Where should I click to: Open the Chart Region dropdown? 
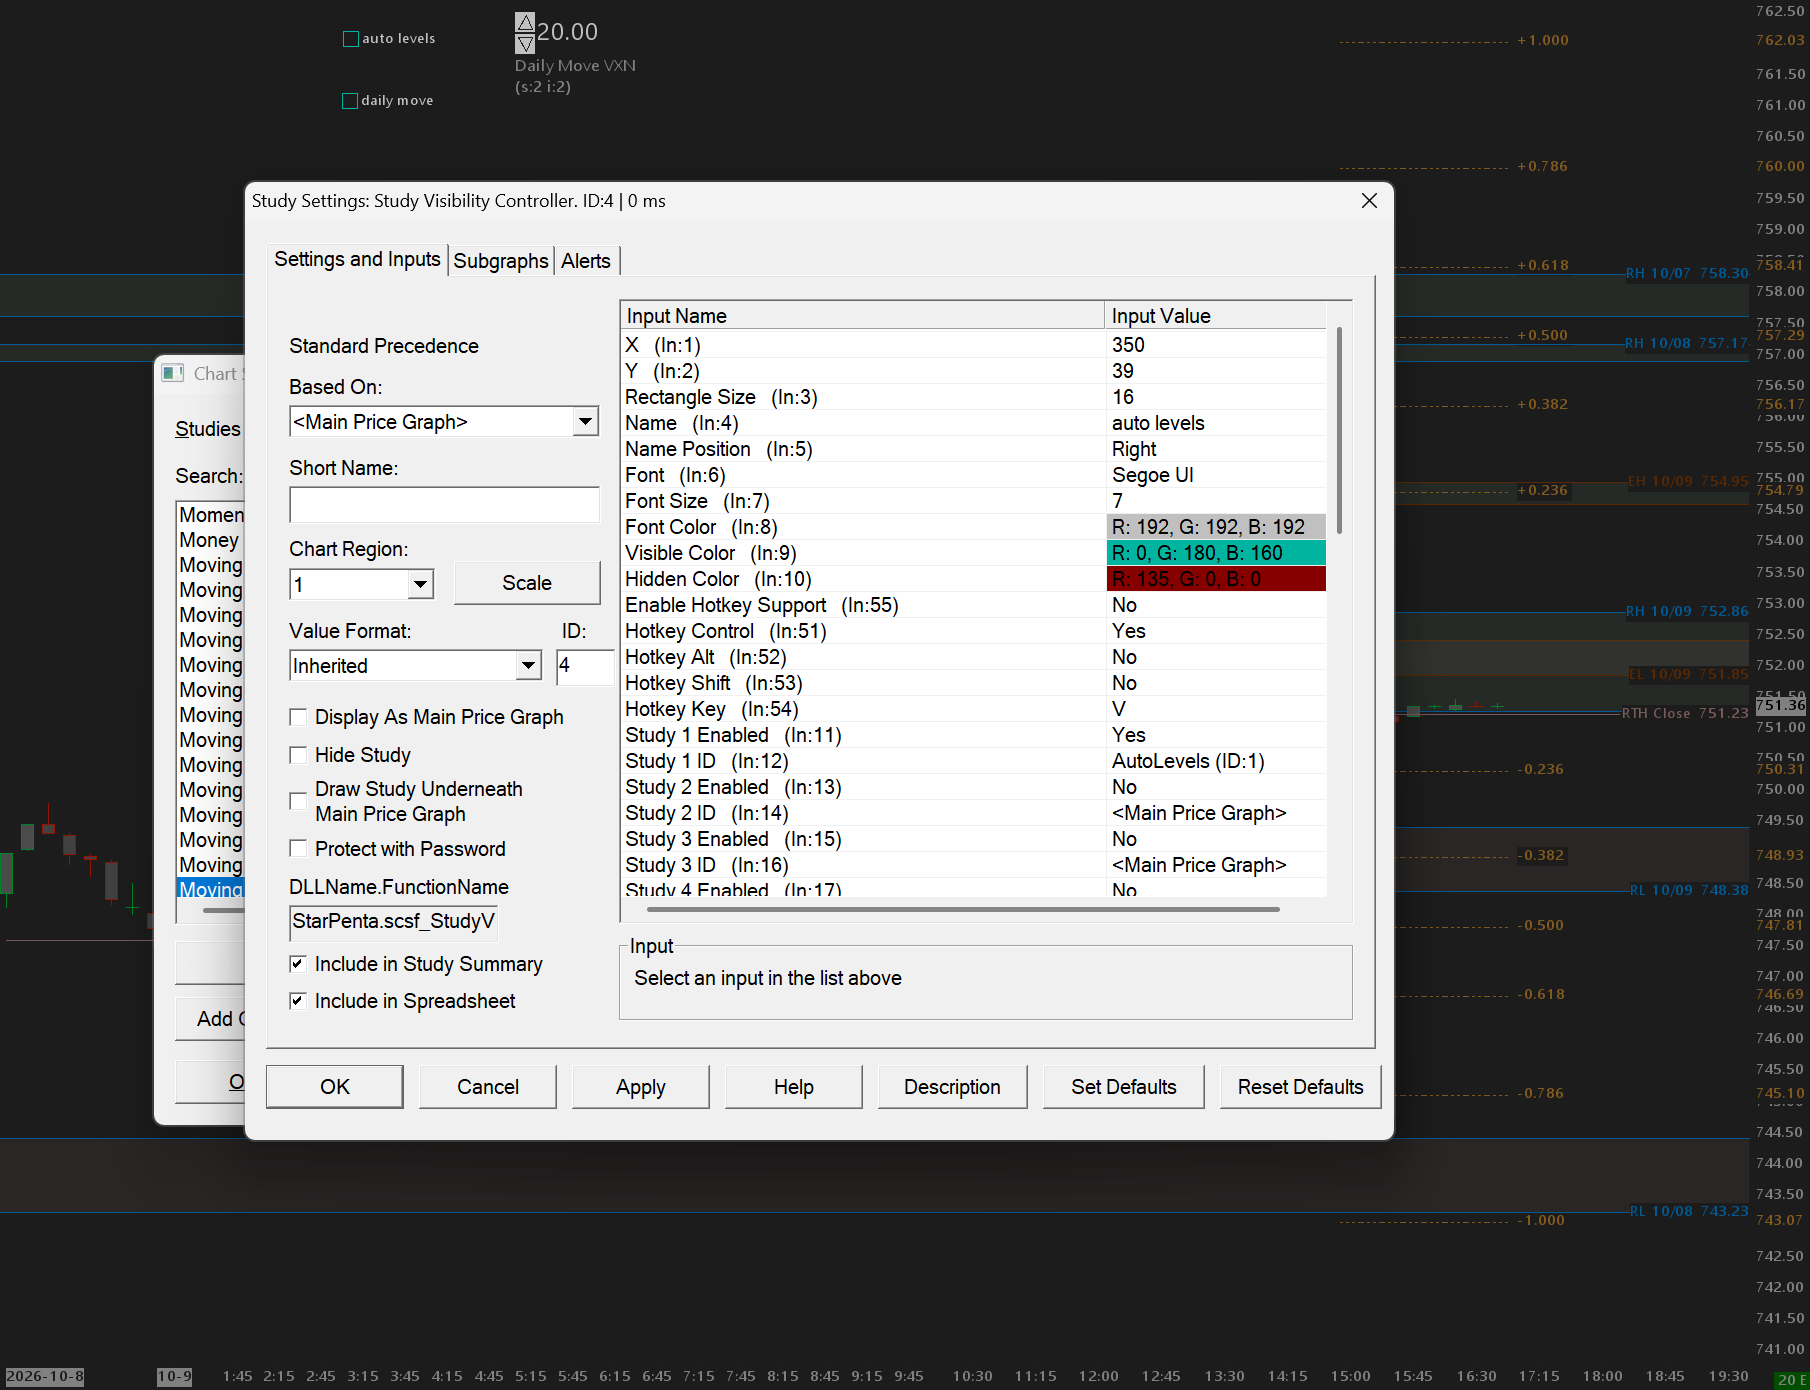421,585
